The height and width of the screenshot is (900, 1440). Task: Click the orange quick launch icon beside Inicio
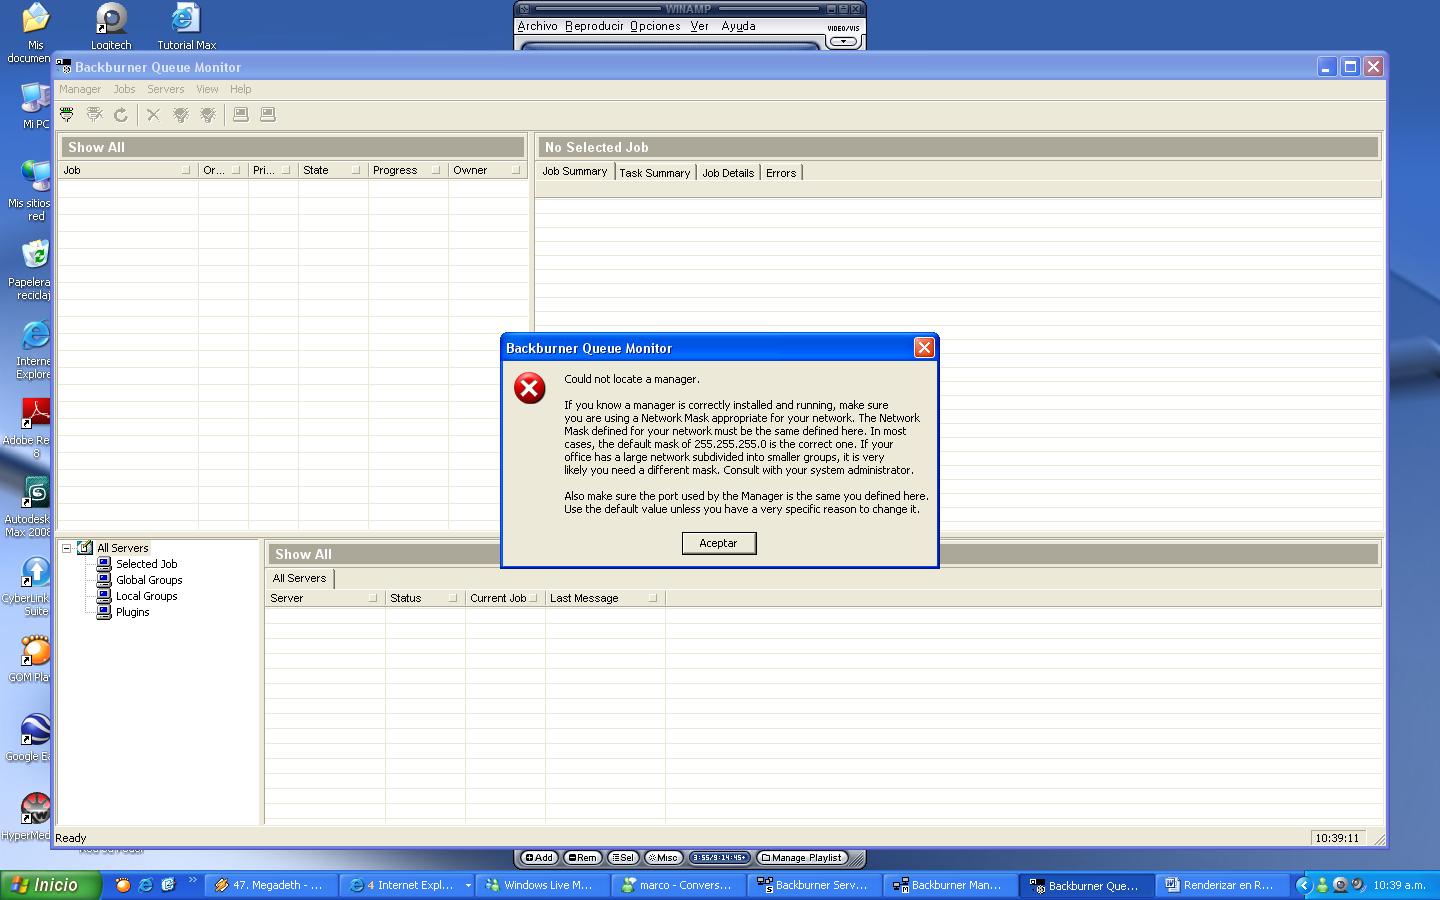coord(123,885)
